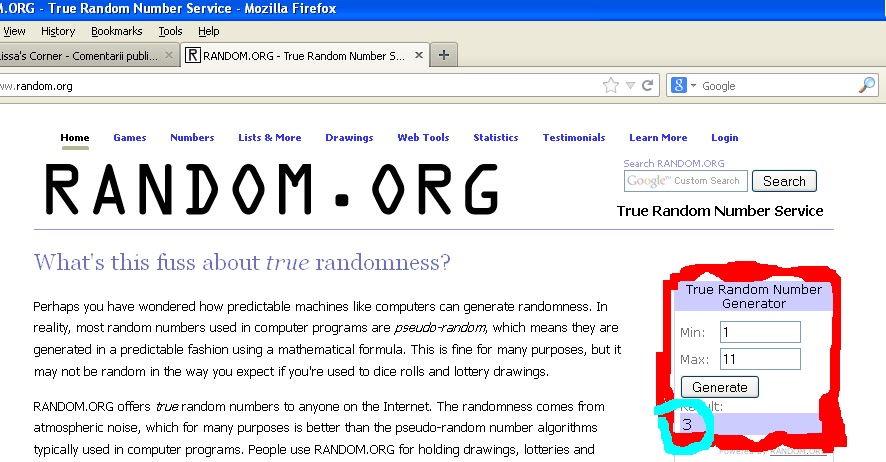Click the True Random Number Generator heading
Image resolution: width=886 pixels, height=462 pixels.
(x=754, y=297)
